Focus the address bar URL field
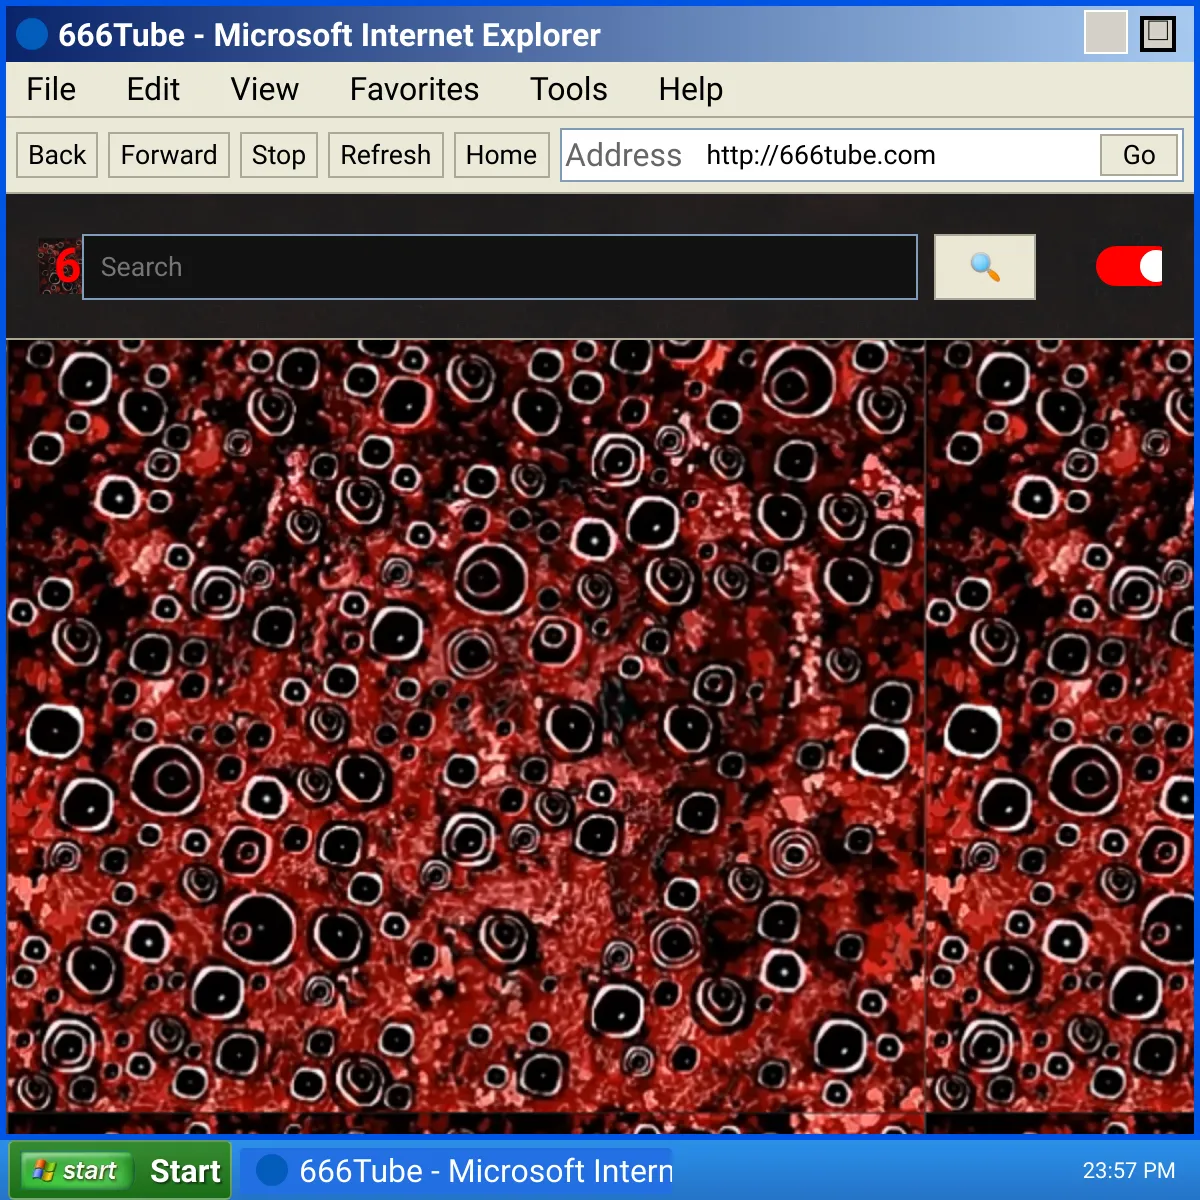 (x=895, y=155)
